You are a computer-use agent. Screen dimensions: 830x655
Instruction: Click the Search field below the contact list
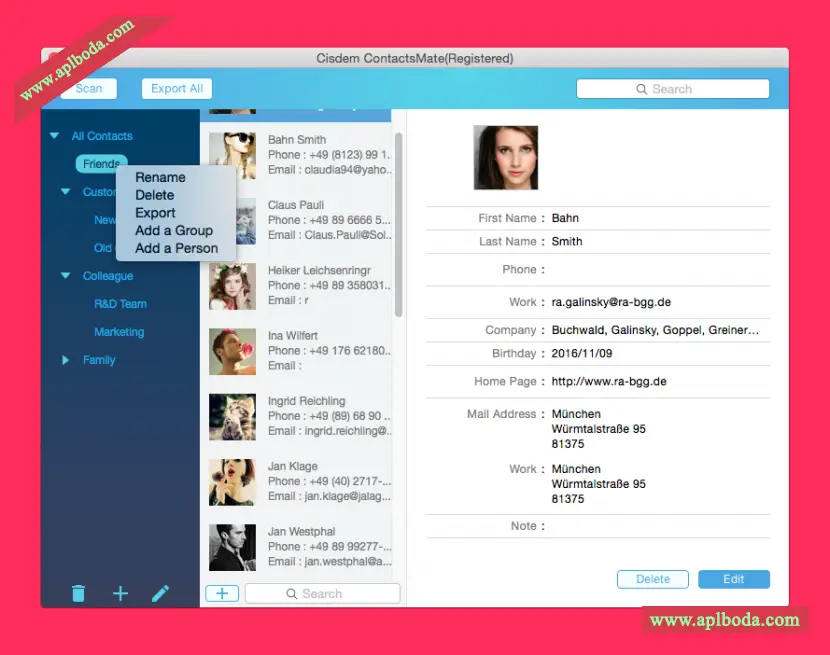pyautogui.click(x=322, y=594)
